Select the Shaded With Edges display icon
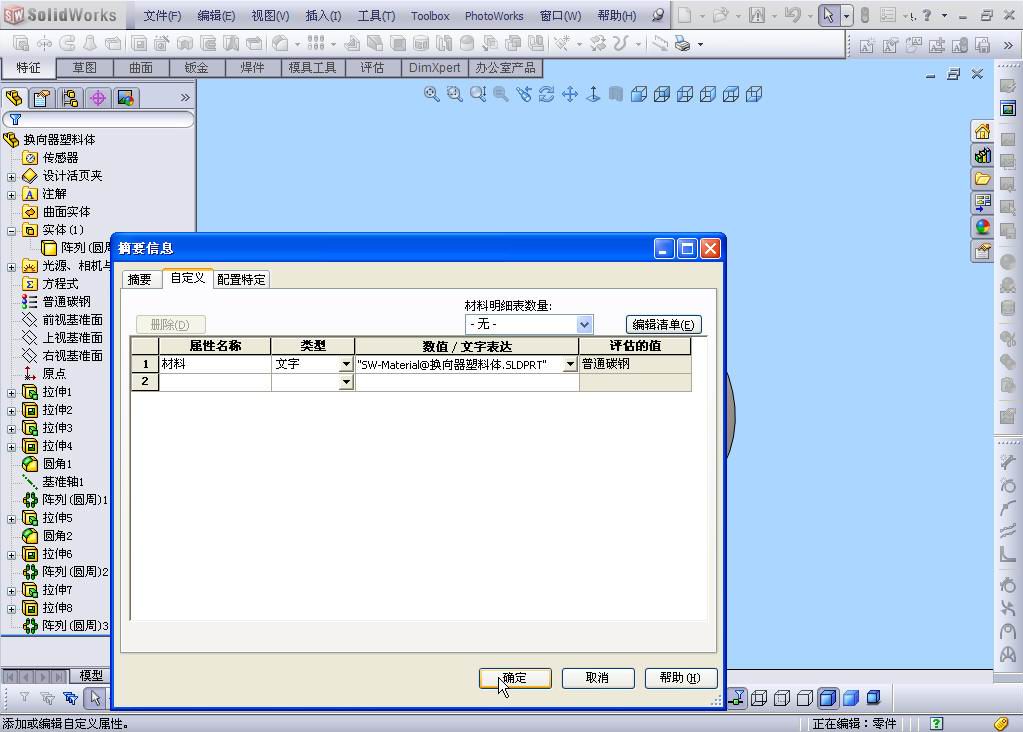 827,698
